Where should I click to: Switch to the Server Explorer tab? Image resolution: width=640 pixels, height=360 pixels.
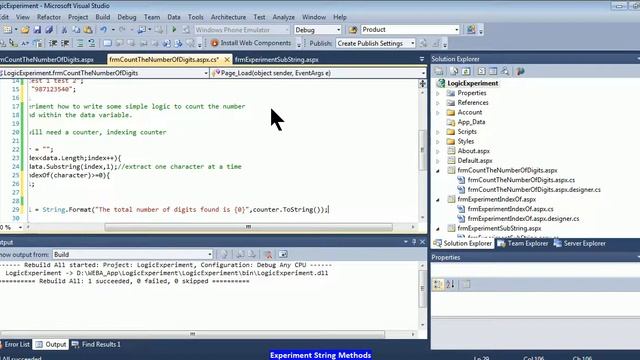point(580,243)
